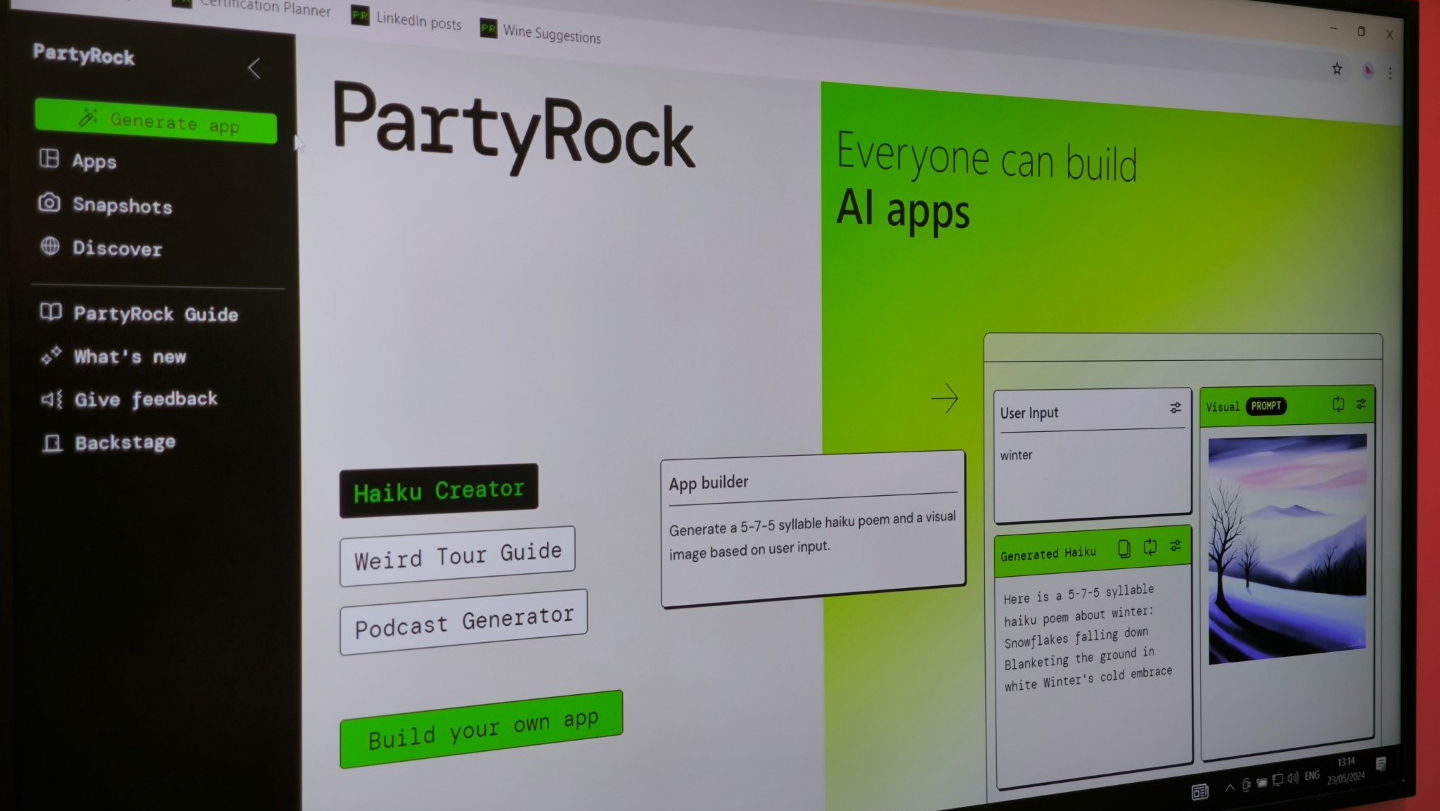Screen dimensions: 1440x811
Task: Go to the Discover page
Action: pos(116,248)
